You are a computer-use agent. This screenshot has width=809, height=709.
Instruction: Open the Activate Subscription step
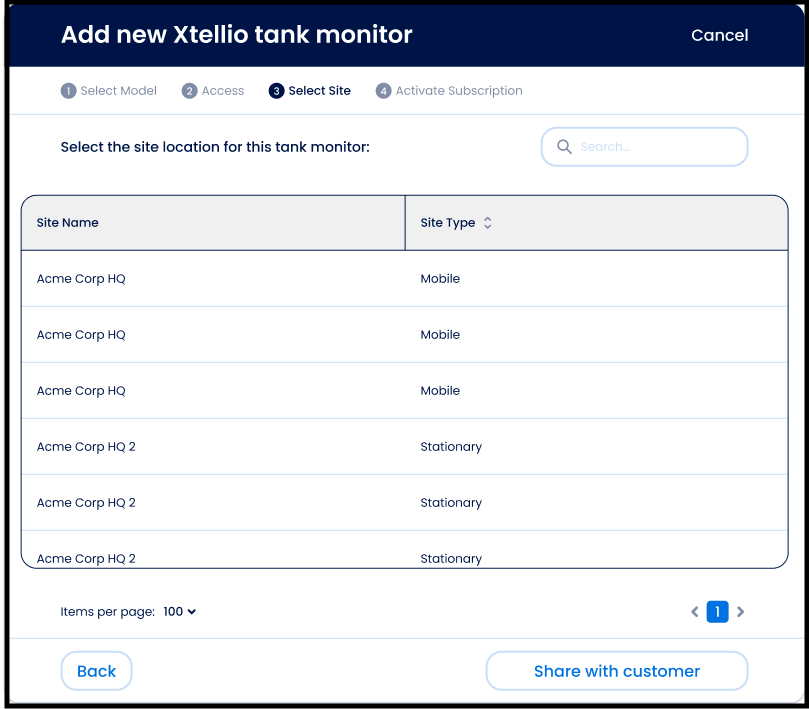click(x=458, y=91)
